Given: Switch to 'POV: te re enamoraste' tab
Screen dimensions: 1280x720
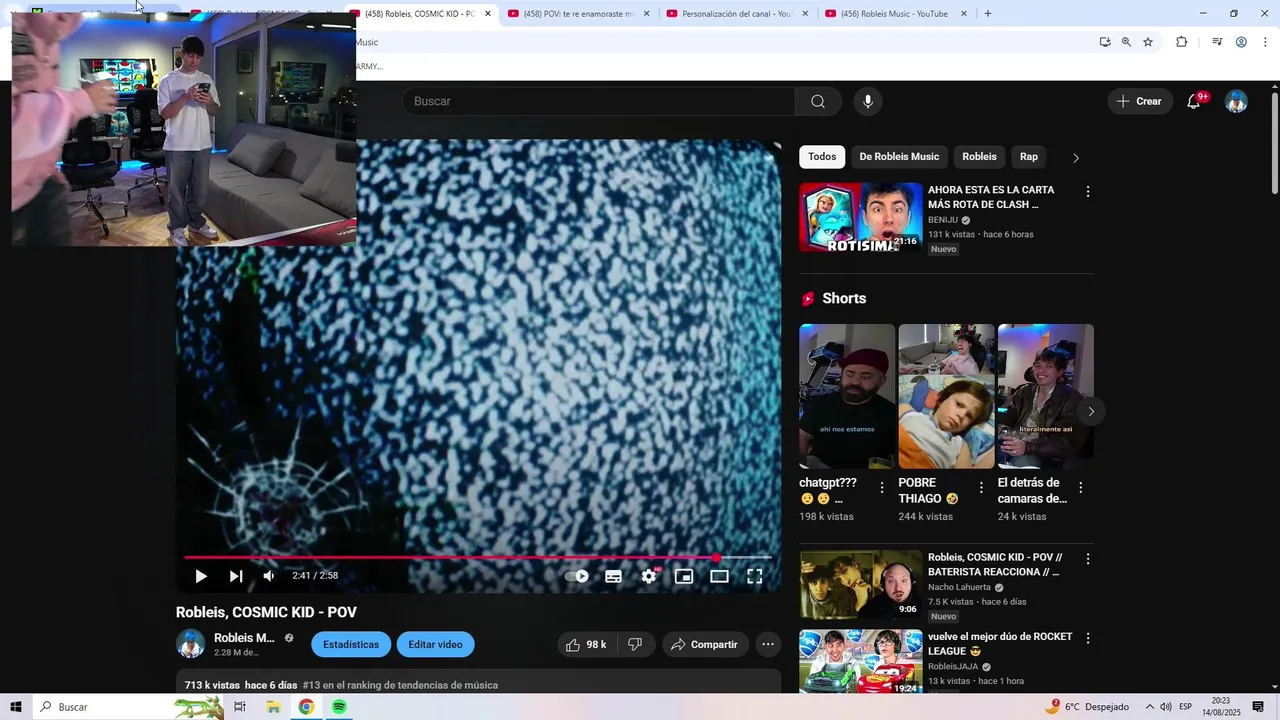Looking at the screenshot, I should point(579,14).
